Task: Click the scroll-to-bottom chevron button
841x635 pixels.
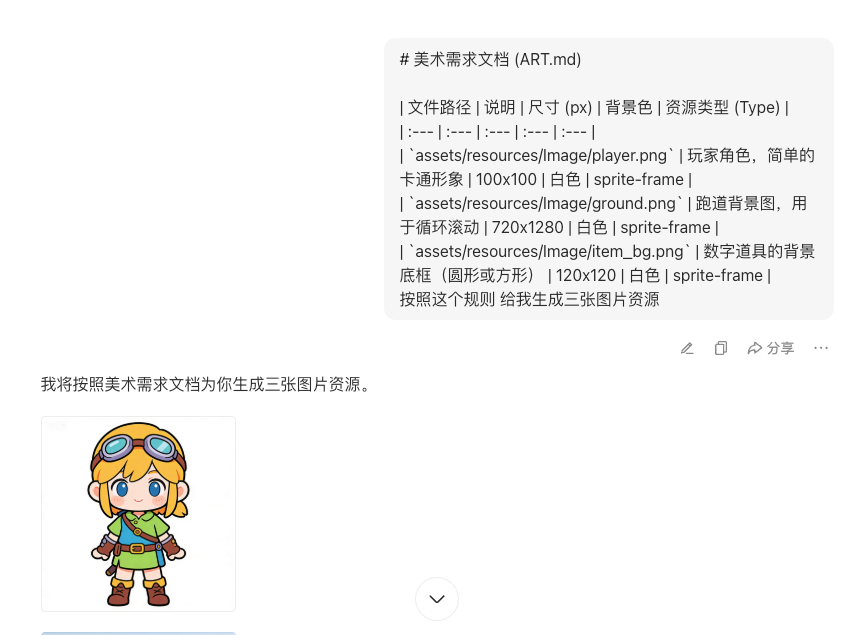Action: (x=437, y=599)
